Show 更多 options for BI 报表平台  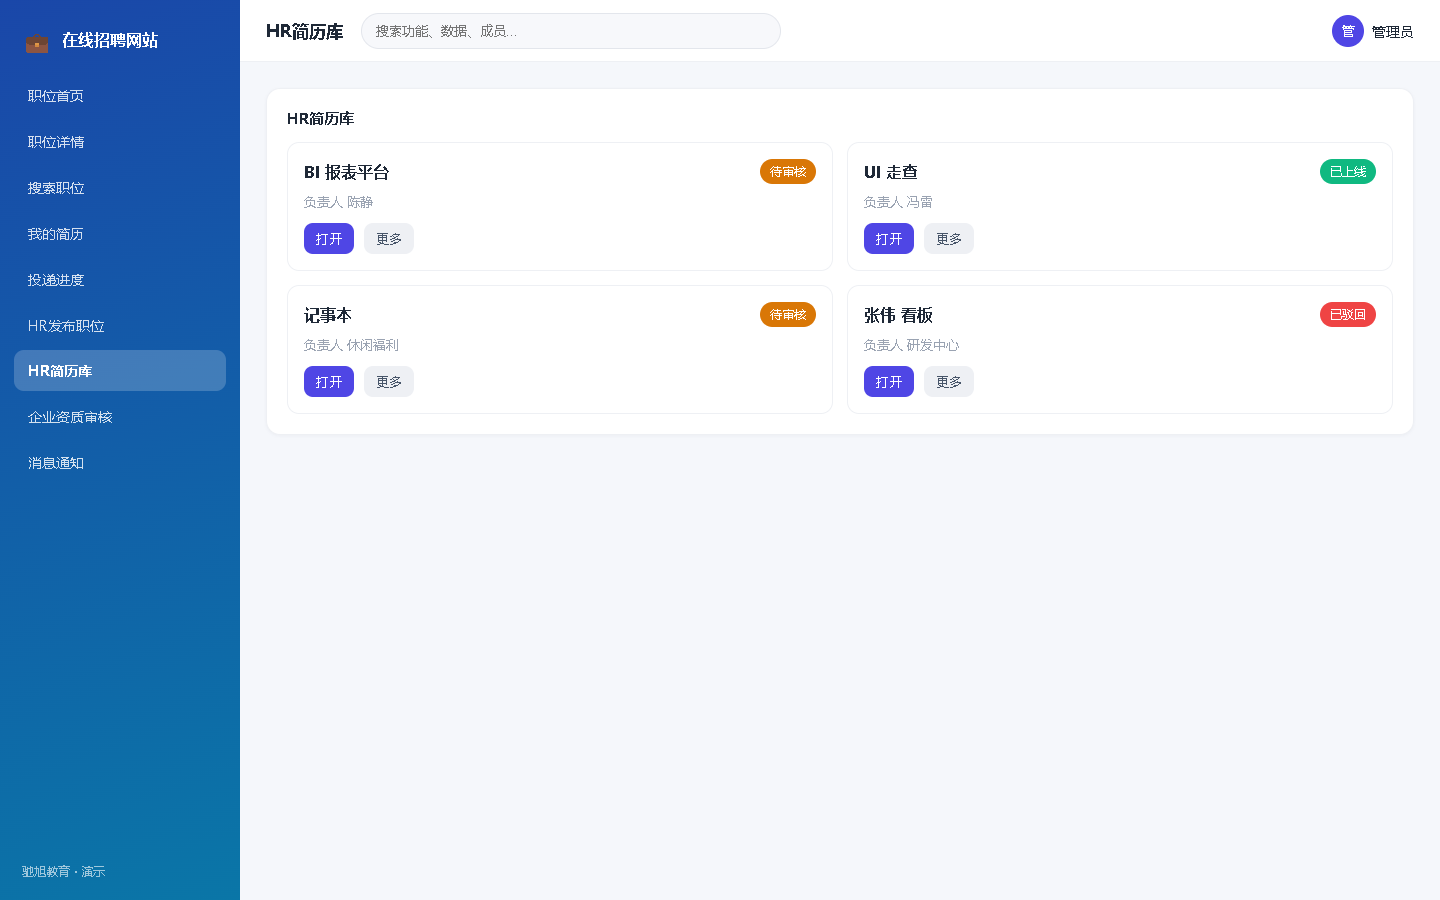(389, 239)
